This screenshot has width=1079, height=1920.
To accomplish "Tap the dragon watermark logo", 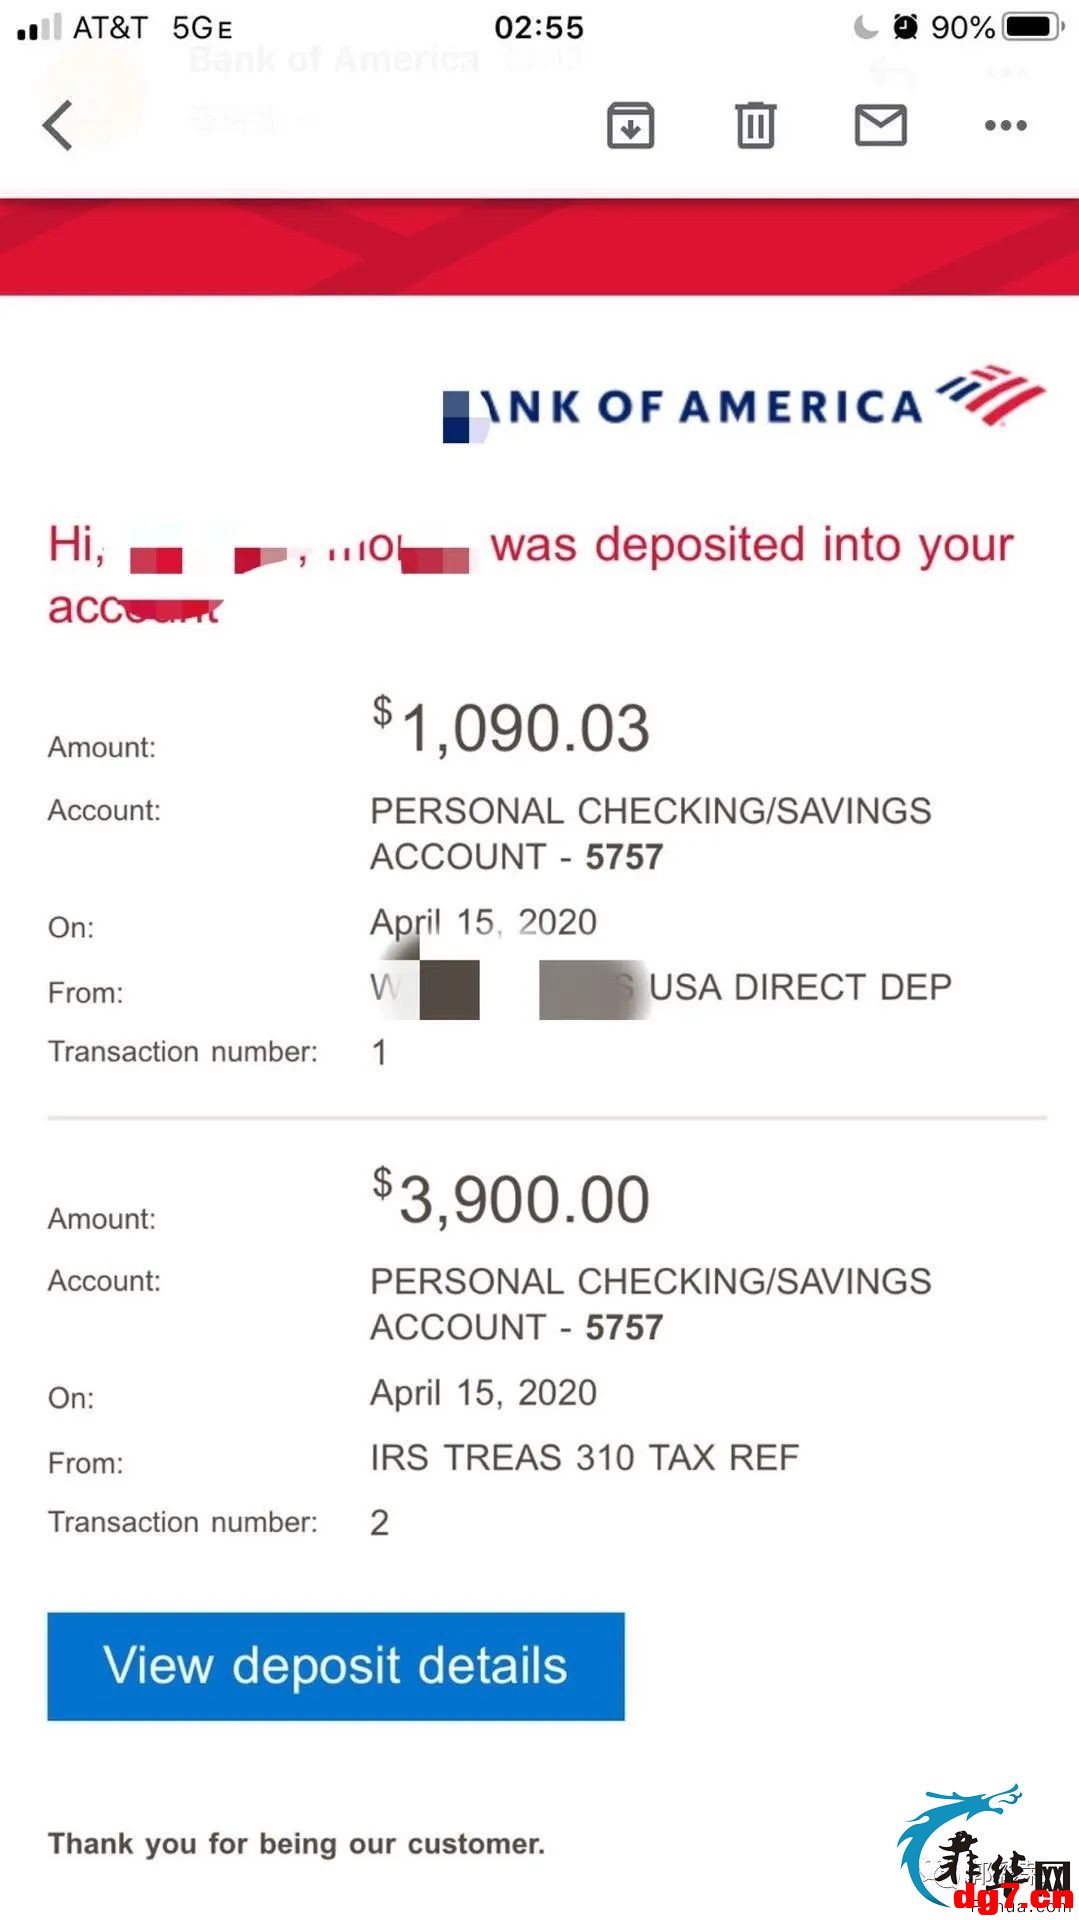I will [x=985, y=1850].
